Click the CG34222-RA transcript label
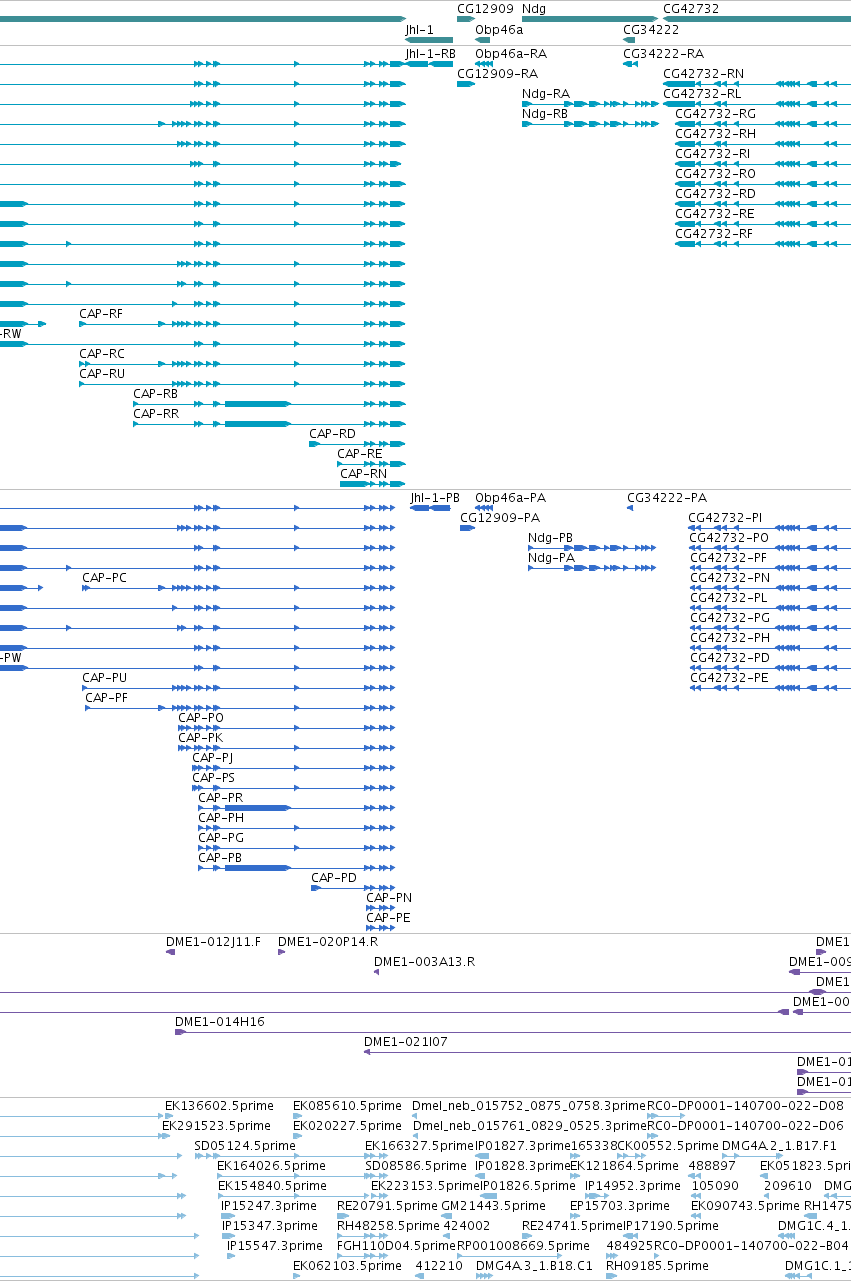851x1281 pixels. (663, 54)
